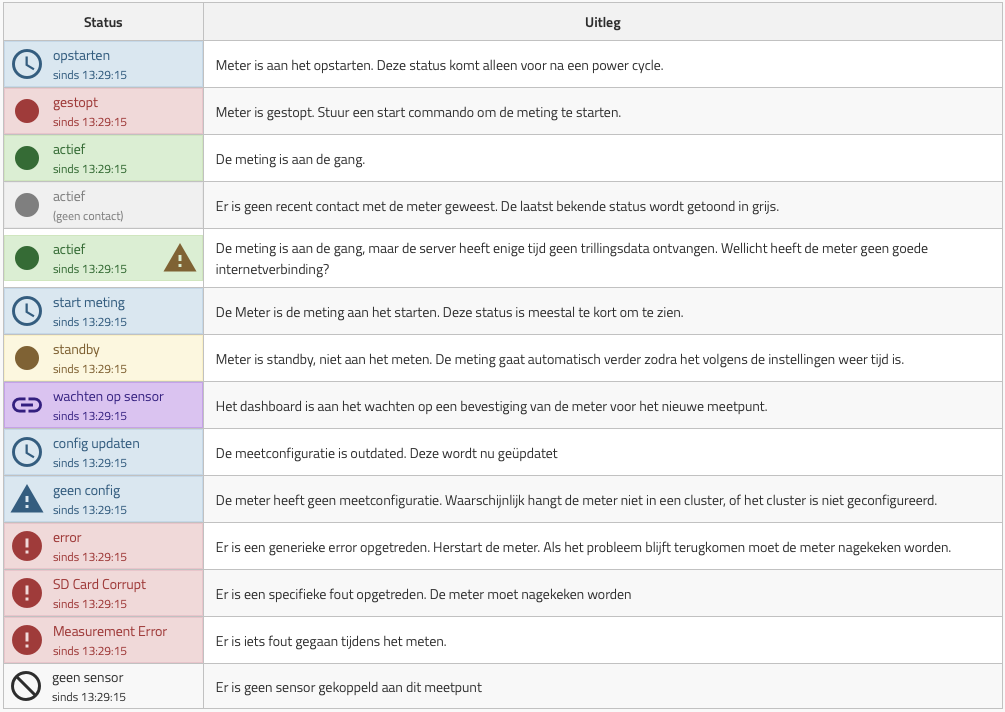Click the clock icon beside 'opstarten'
1005x712 pixels.
click(27, 64)
